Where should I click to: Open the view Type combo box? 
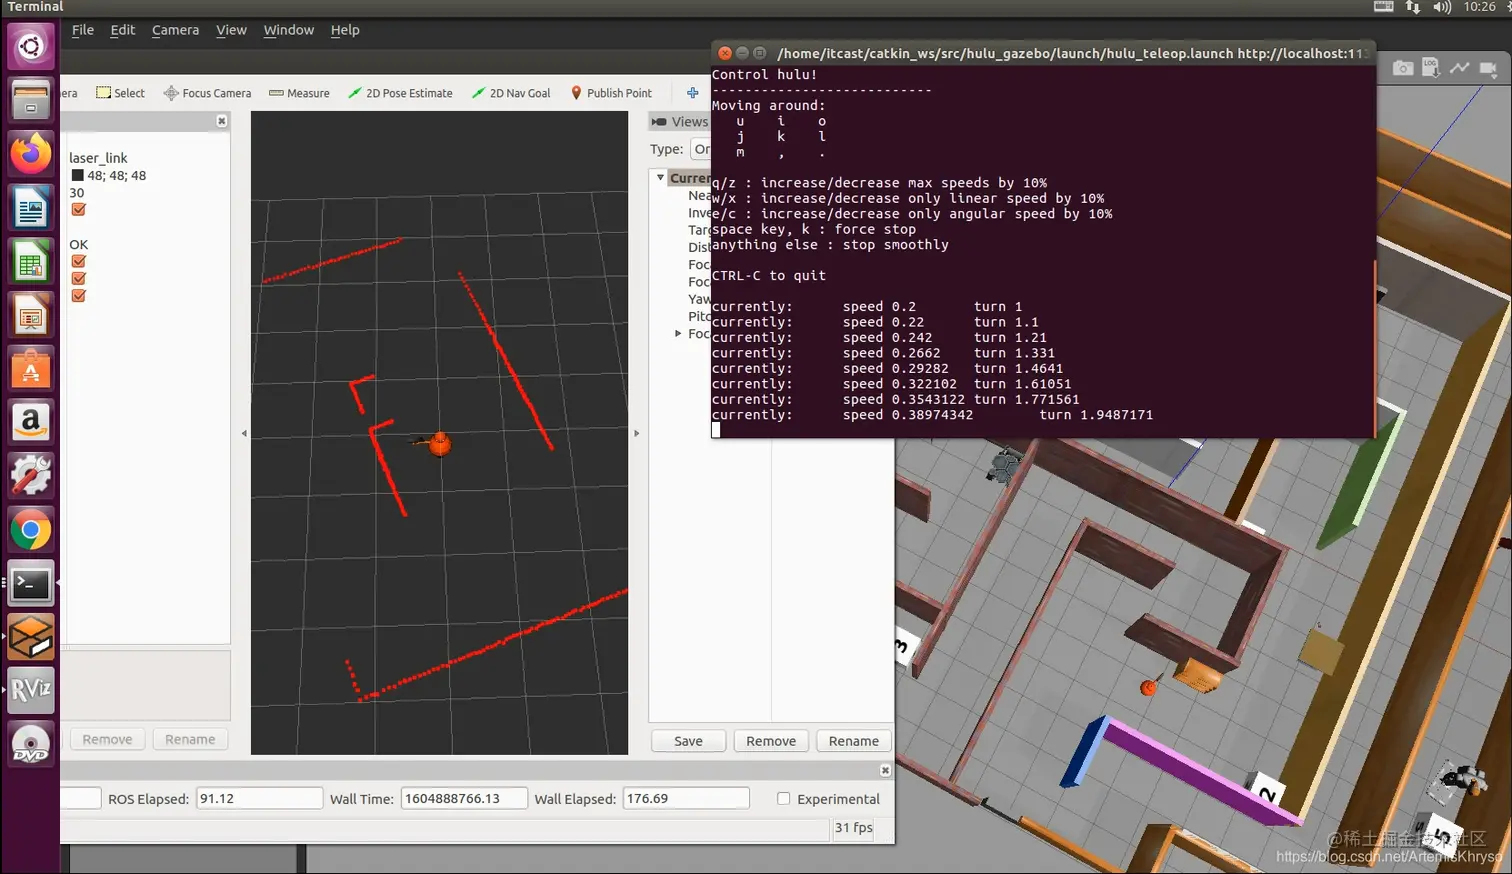click(701, 149)
